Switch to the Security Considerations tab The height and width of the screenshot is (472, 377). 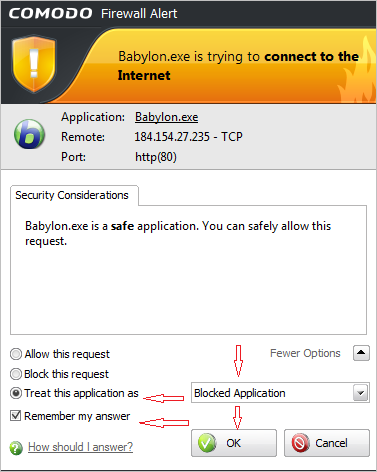[74, 195]
